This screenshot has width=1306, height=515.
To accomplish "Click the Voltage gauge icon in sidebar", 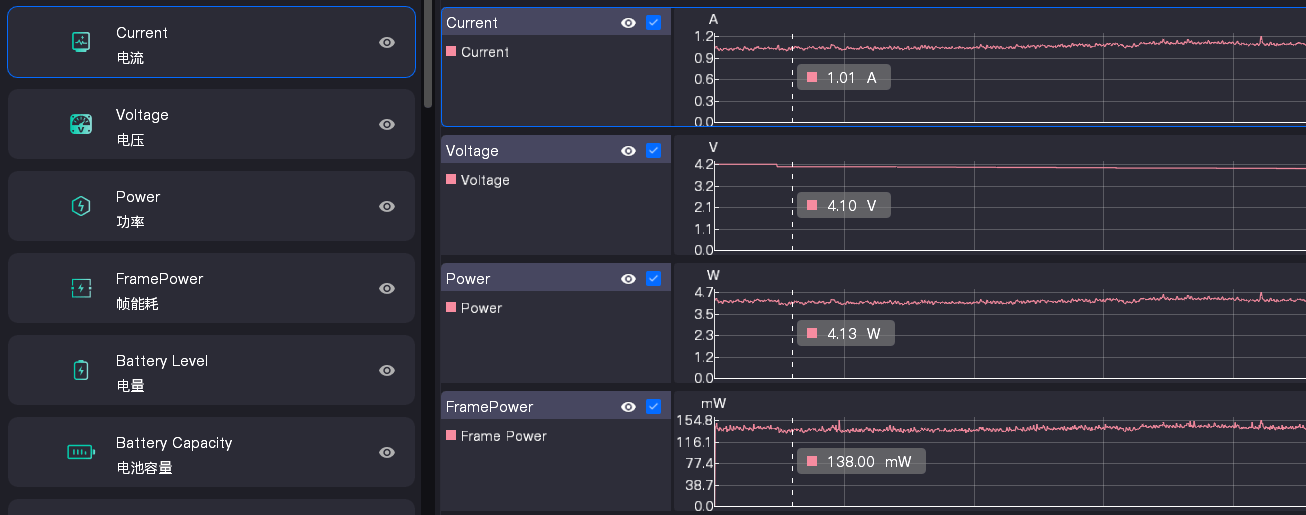I will [x=81, y=124].
